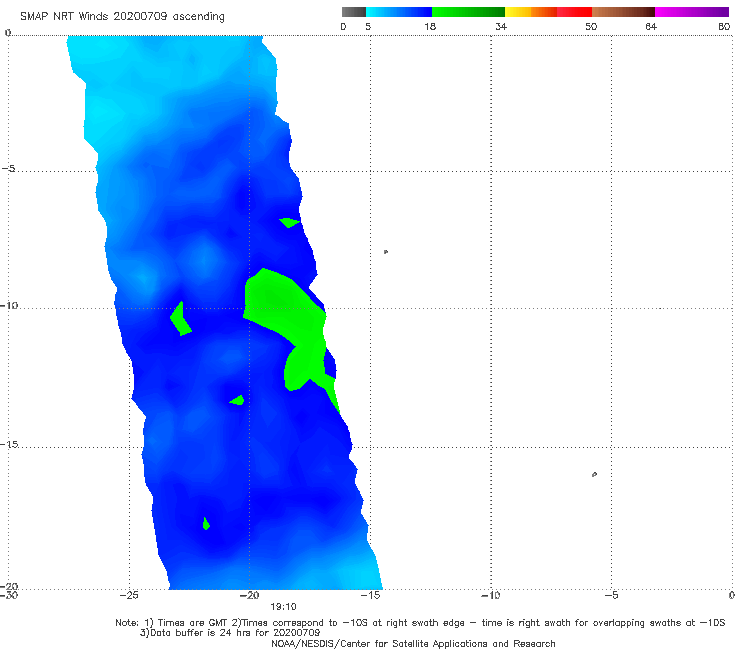This screenshot has width=740, height=650.
Task: Click the 'SMAP NRT Winds 20200709 ascending' title
Action: pyautogui.click(x=122, y=16)
